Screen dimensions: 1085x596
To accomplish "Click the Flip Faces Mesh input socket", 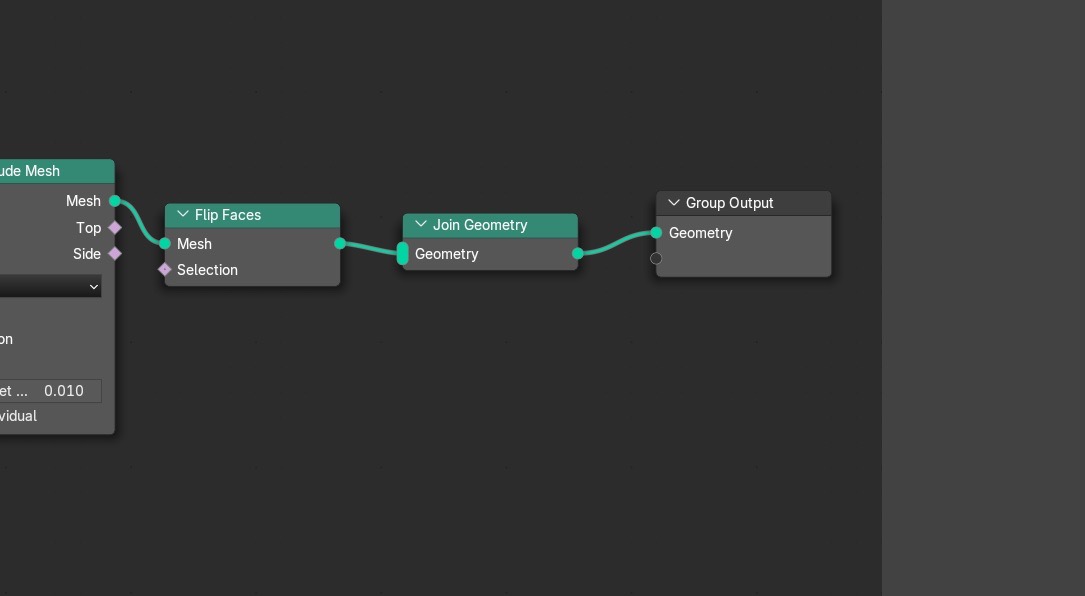I will [165, 244].
